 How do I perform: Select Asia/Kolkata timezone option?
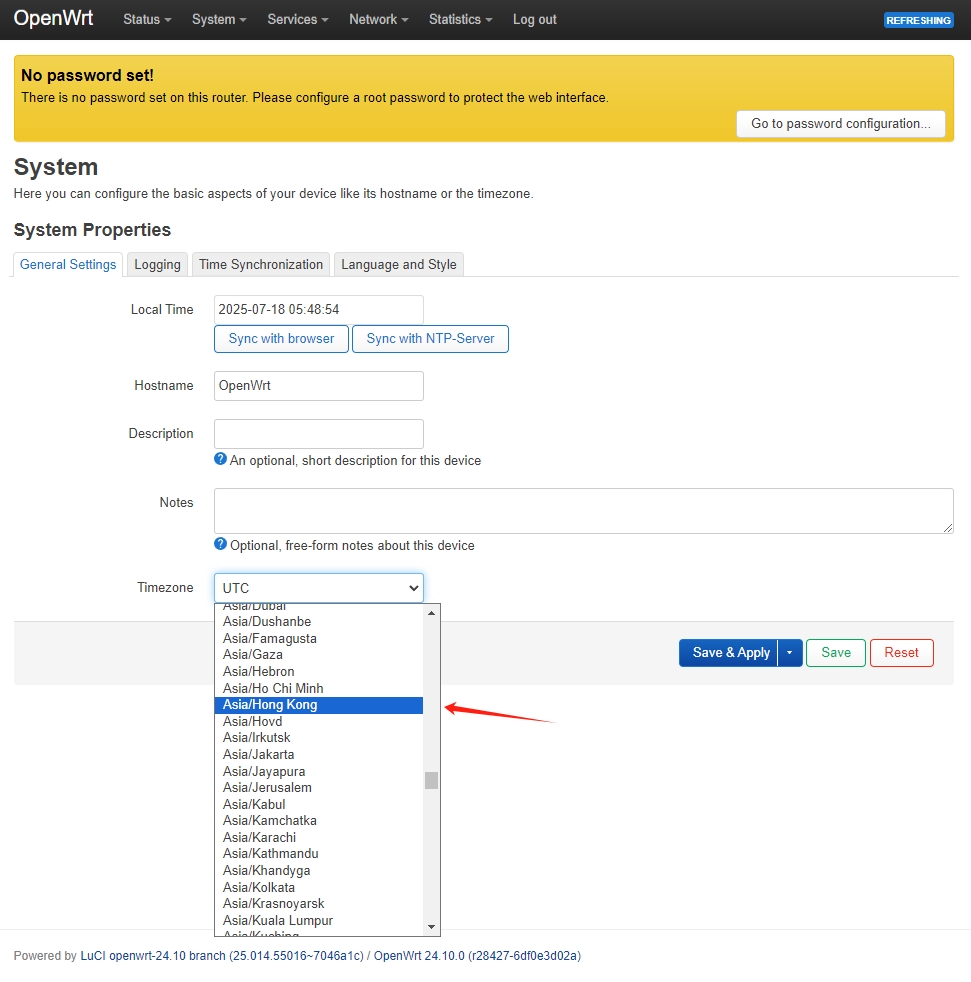(x=319, y=887)
